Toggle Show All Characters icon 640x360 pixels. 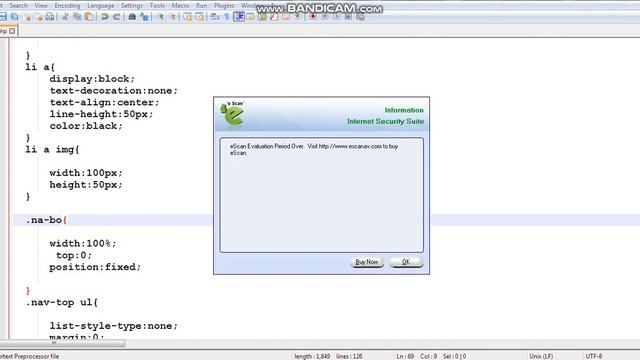(x=227, y=17)
